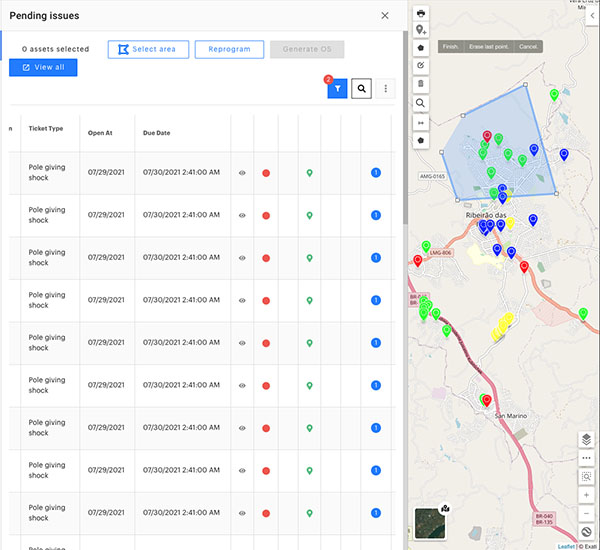Image resolution: width=600 pixels, height=550 pixels.
Task: Open the map three-dots options button
Action: point(586,458)
